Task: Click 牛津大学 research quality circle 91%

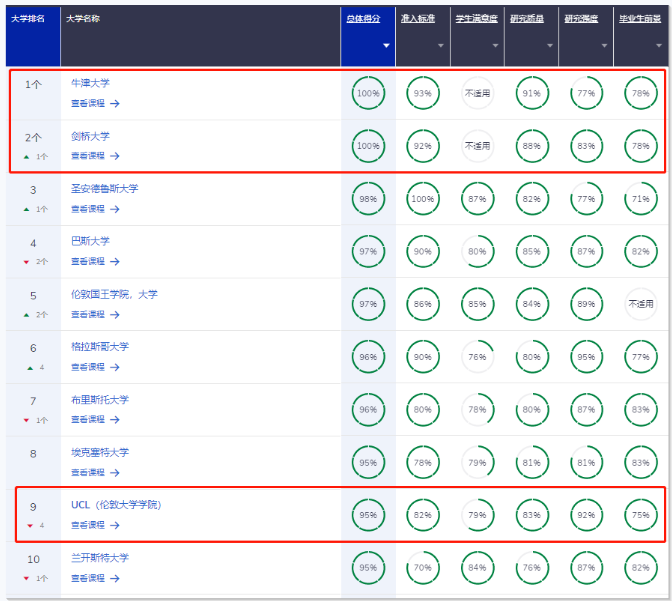Action: point(531,93)
